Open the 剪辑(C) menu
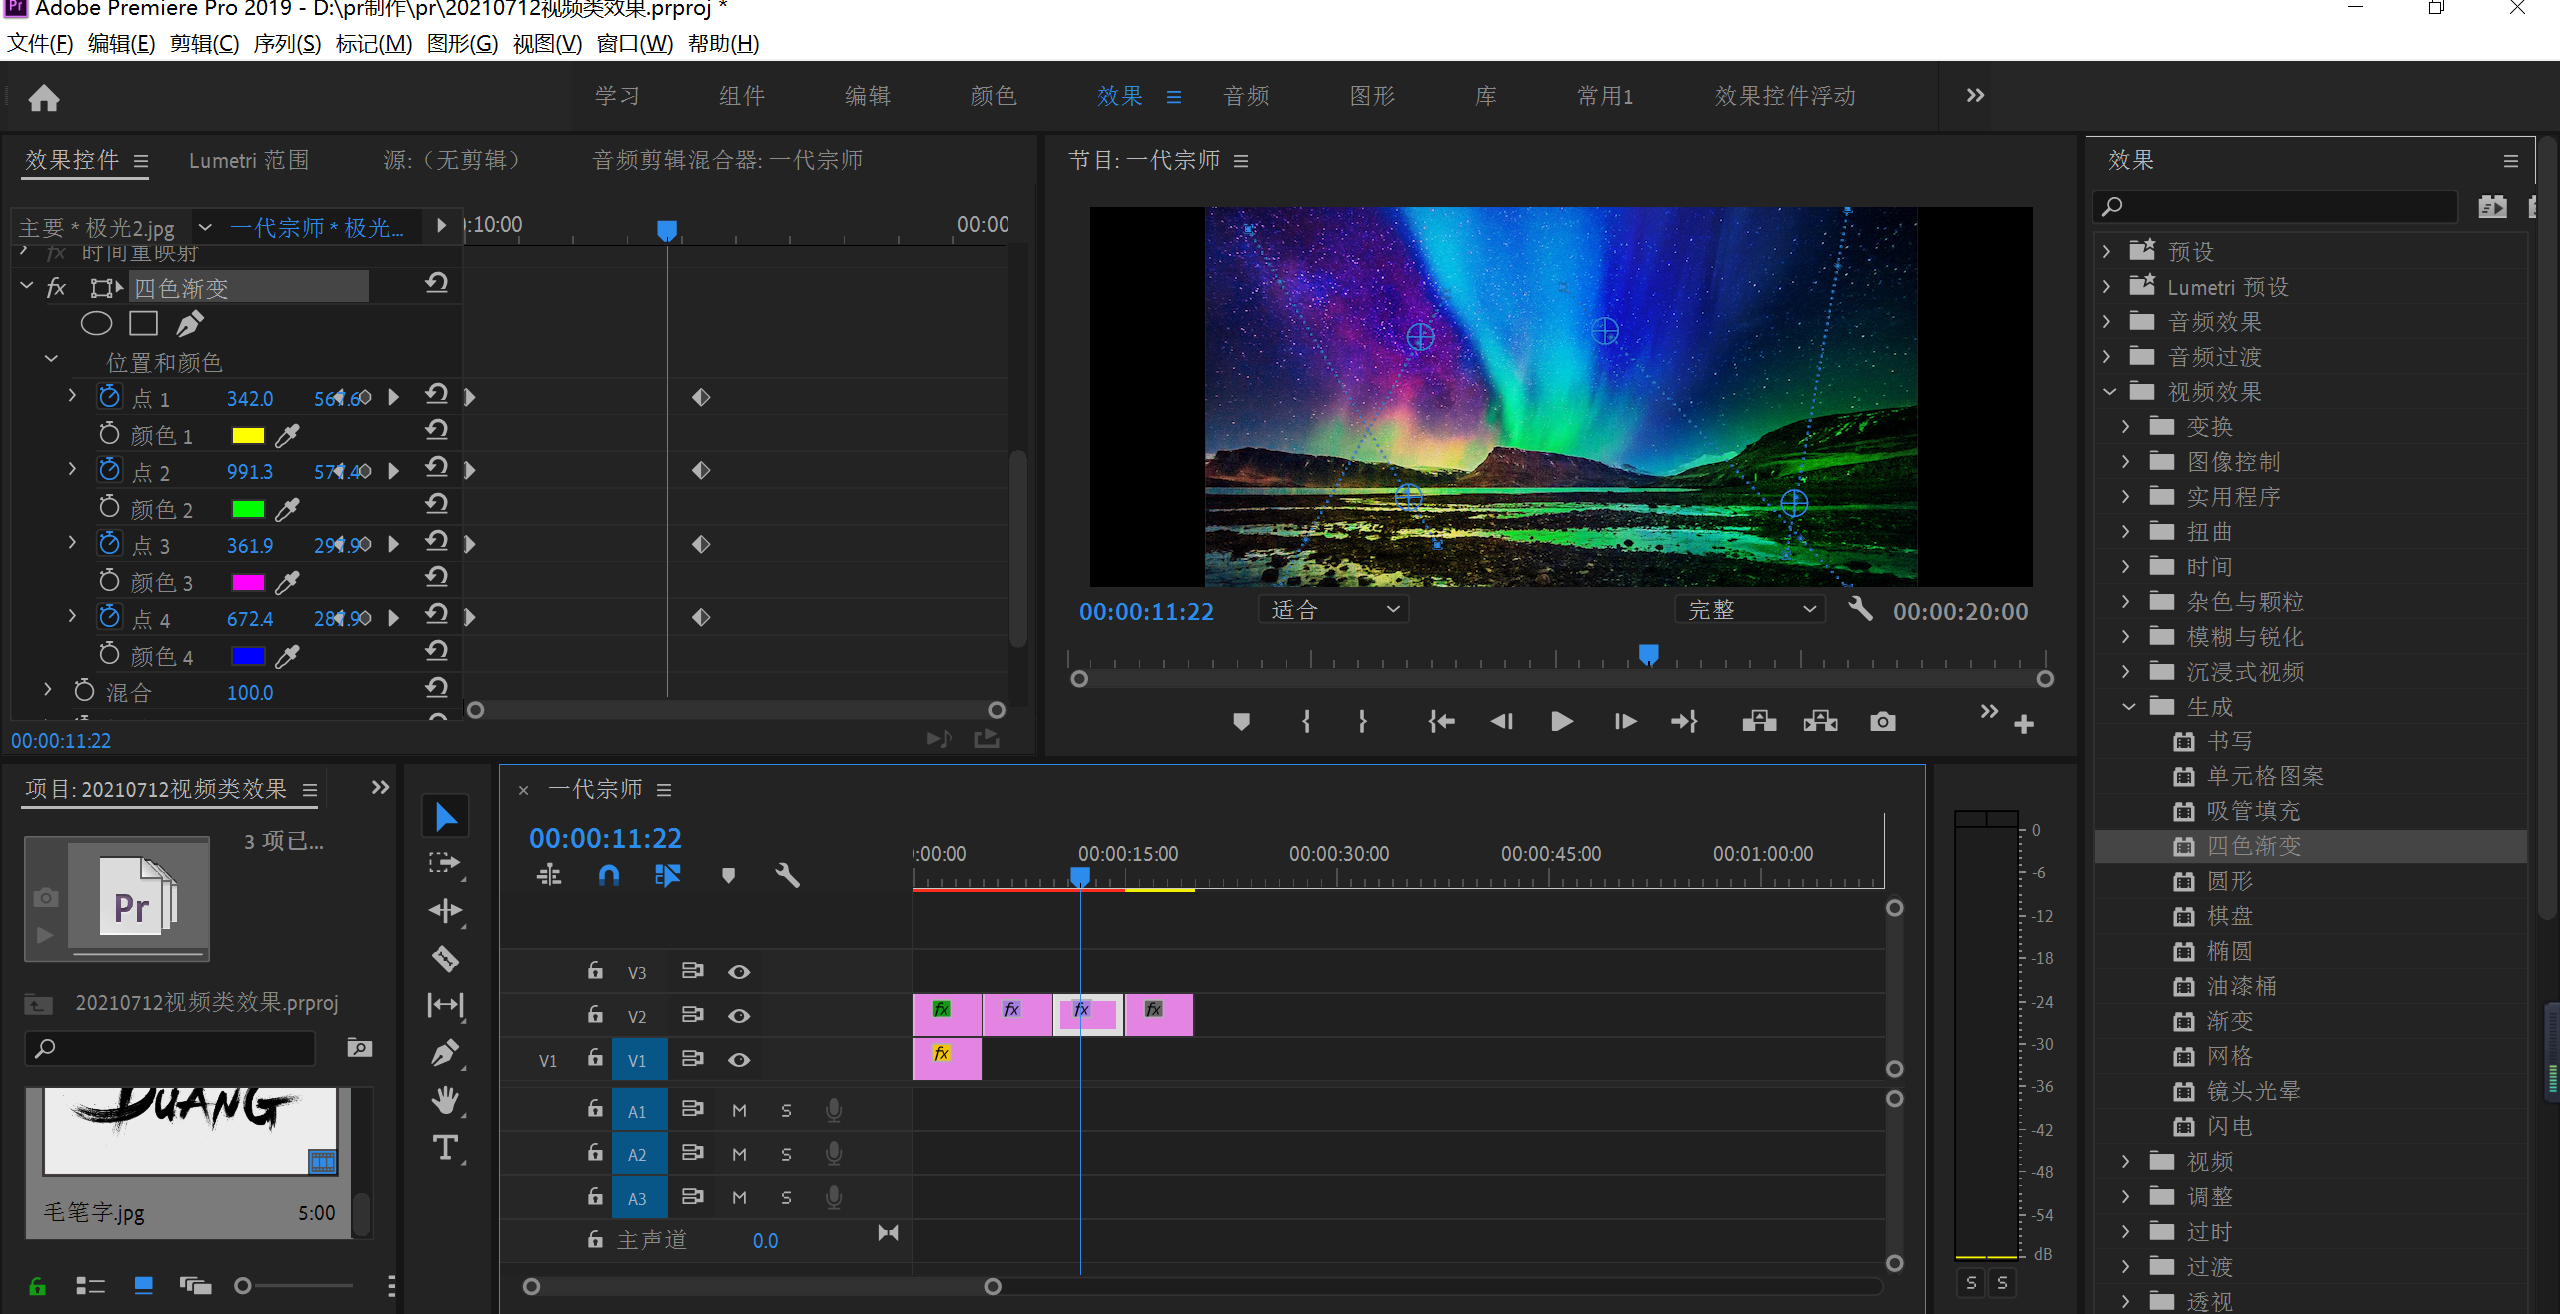This screenshot has width=2560, height=1314. coord(205,44)
